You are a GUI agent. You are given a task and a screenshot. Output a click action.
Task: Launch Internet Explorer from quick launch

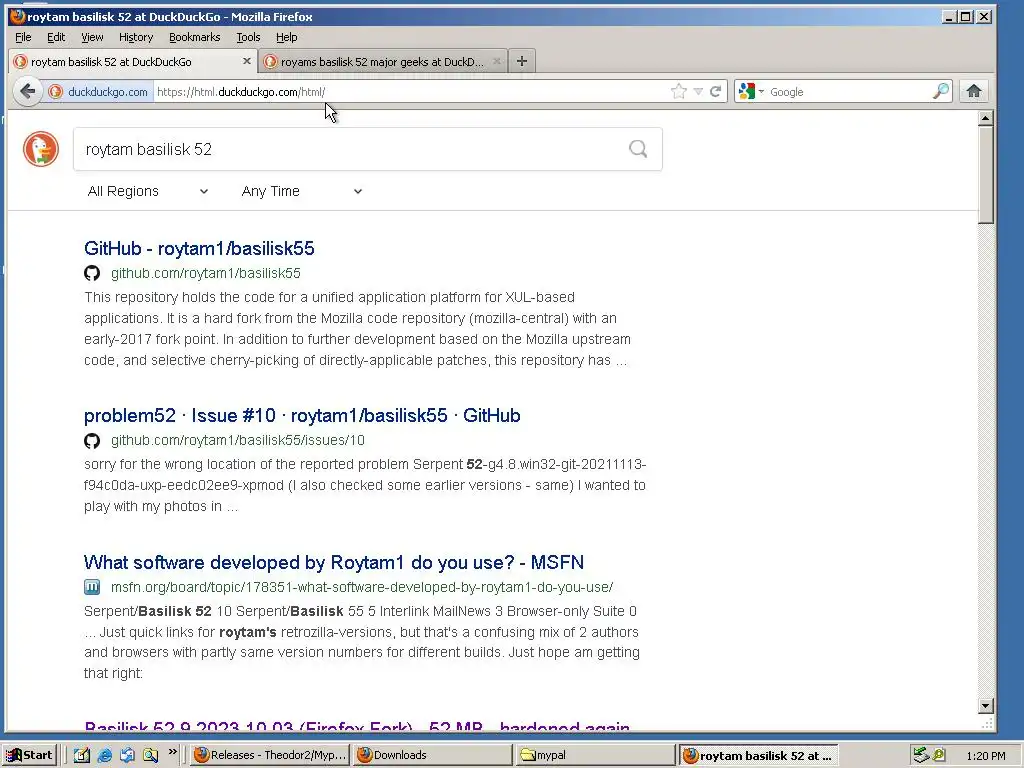(x=104, y=755)
